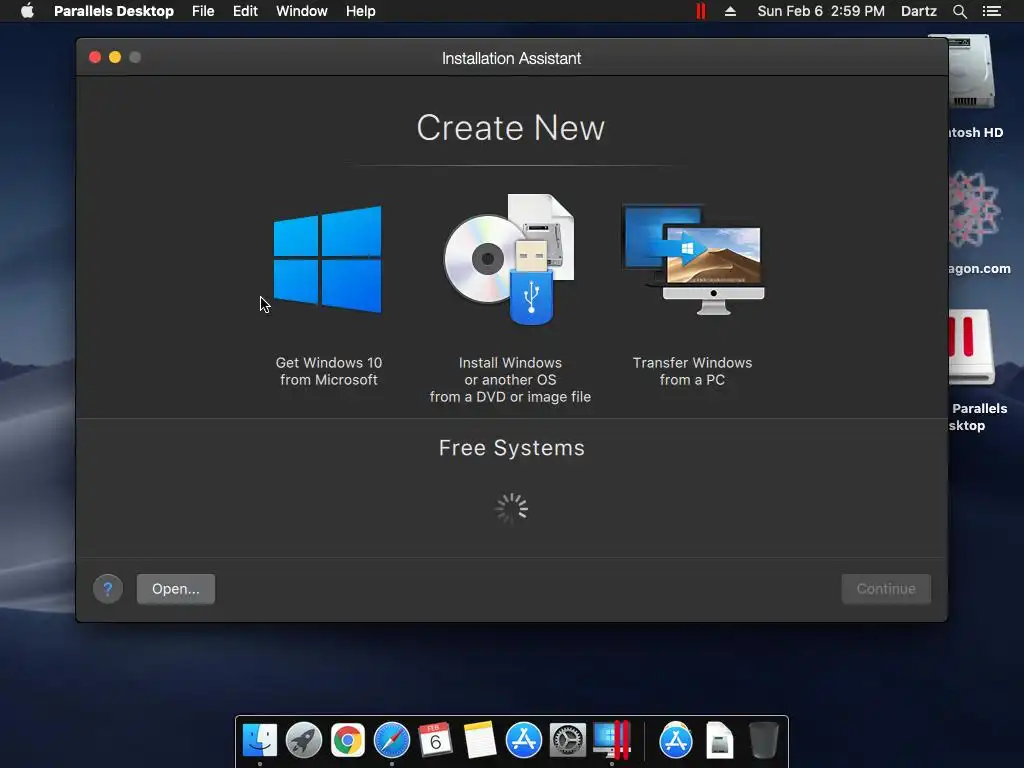Launch Safari from the Dock
Image resolution: width=1024 pixels, height=768 pixels.
click(392, 741)
